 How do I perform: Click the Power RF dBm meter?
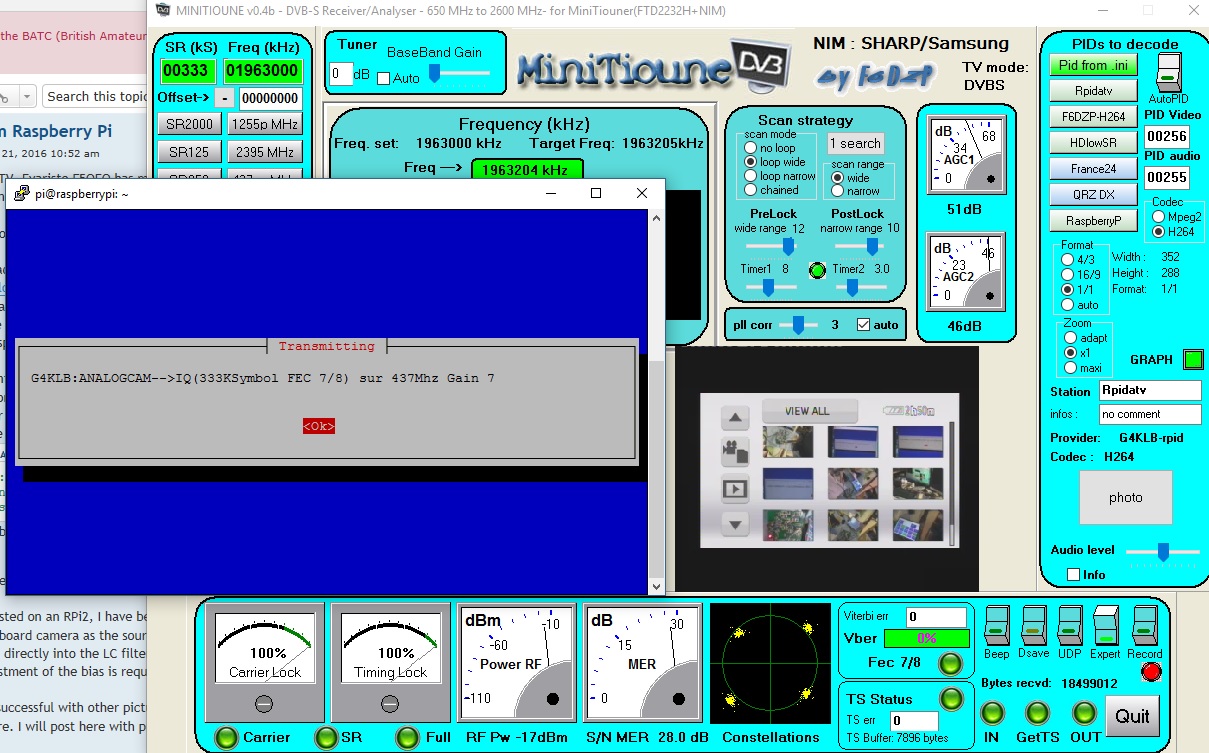516,663
